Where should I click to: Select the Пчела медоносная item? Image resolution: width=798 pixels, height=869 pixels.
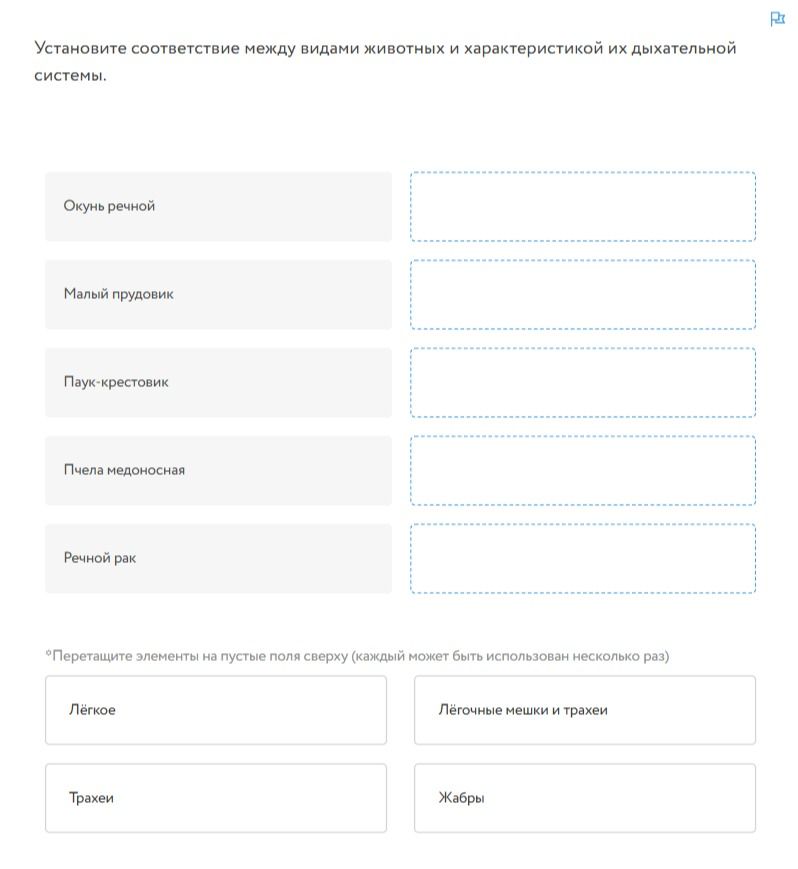point(218,471)
